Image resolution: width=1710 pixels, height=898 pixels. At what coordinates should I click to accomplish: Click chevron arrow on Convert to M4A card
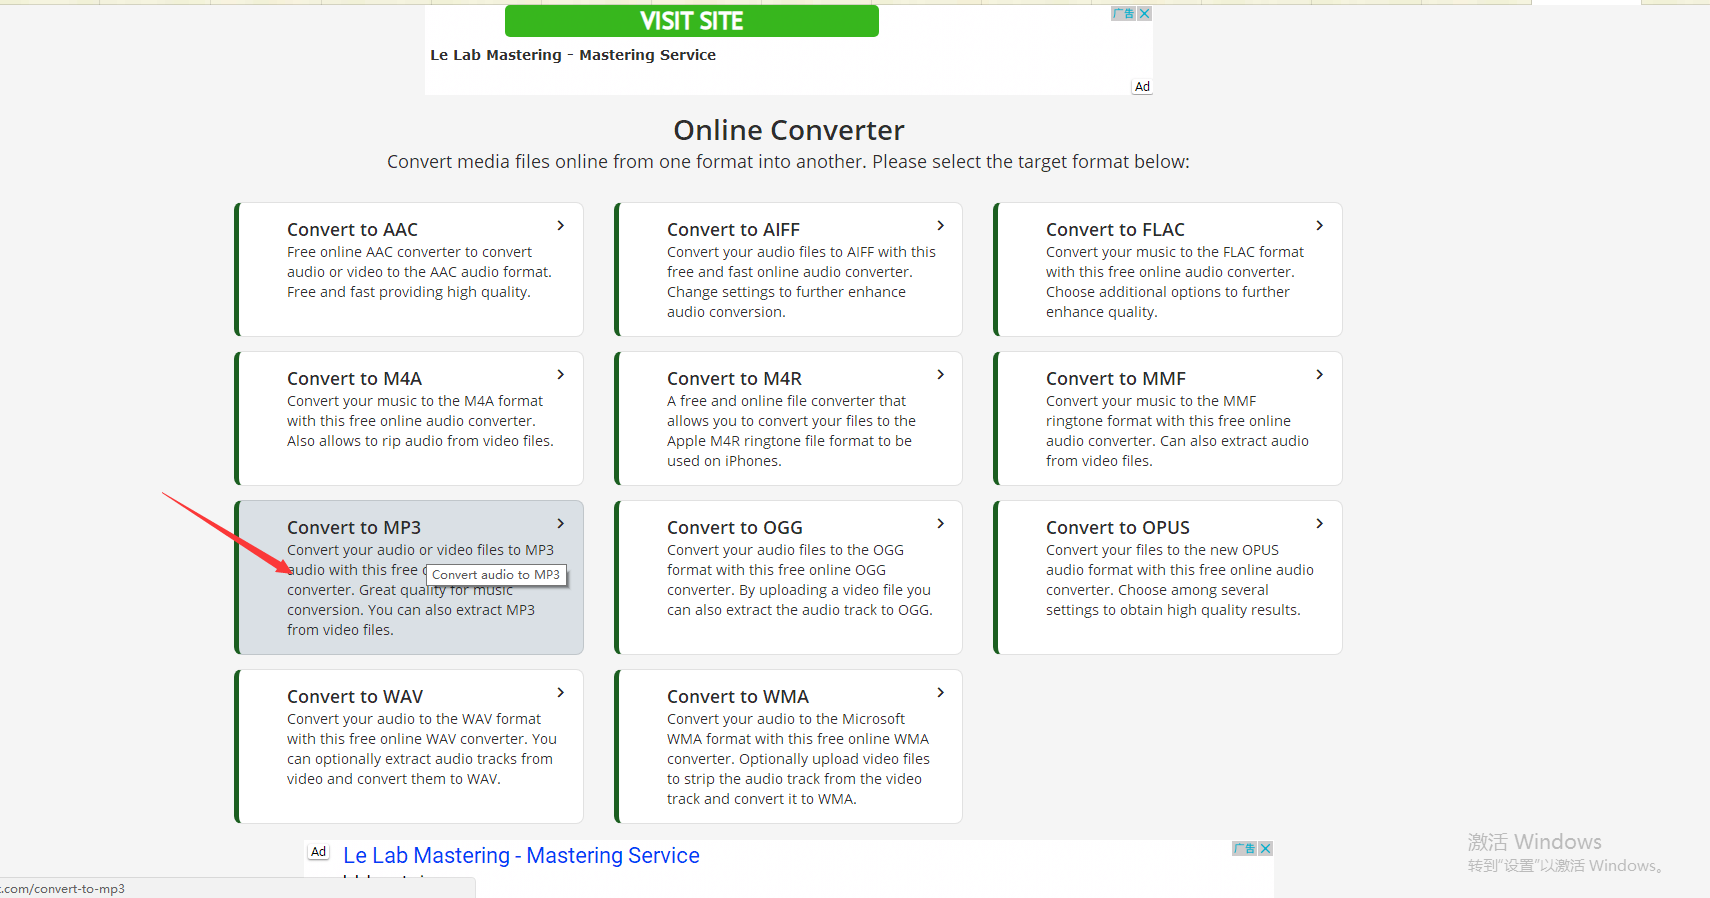click(x=561, y=375)
